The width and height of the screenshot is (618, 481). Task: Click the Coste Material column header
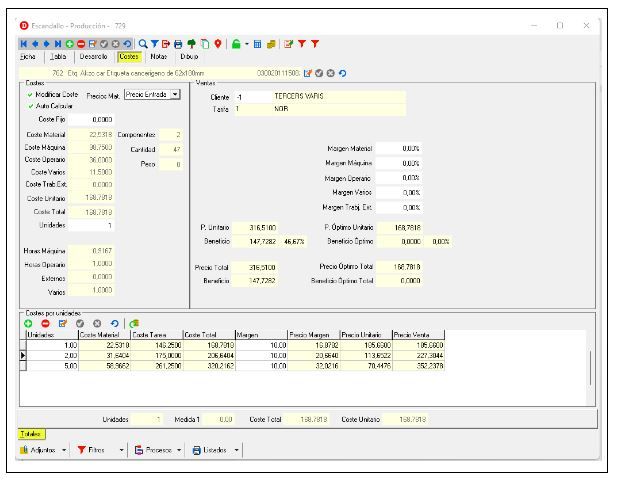click(104, 335)
